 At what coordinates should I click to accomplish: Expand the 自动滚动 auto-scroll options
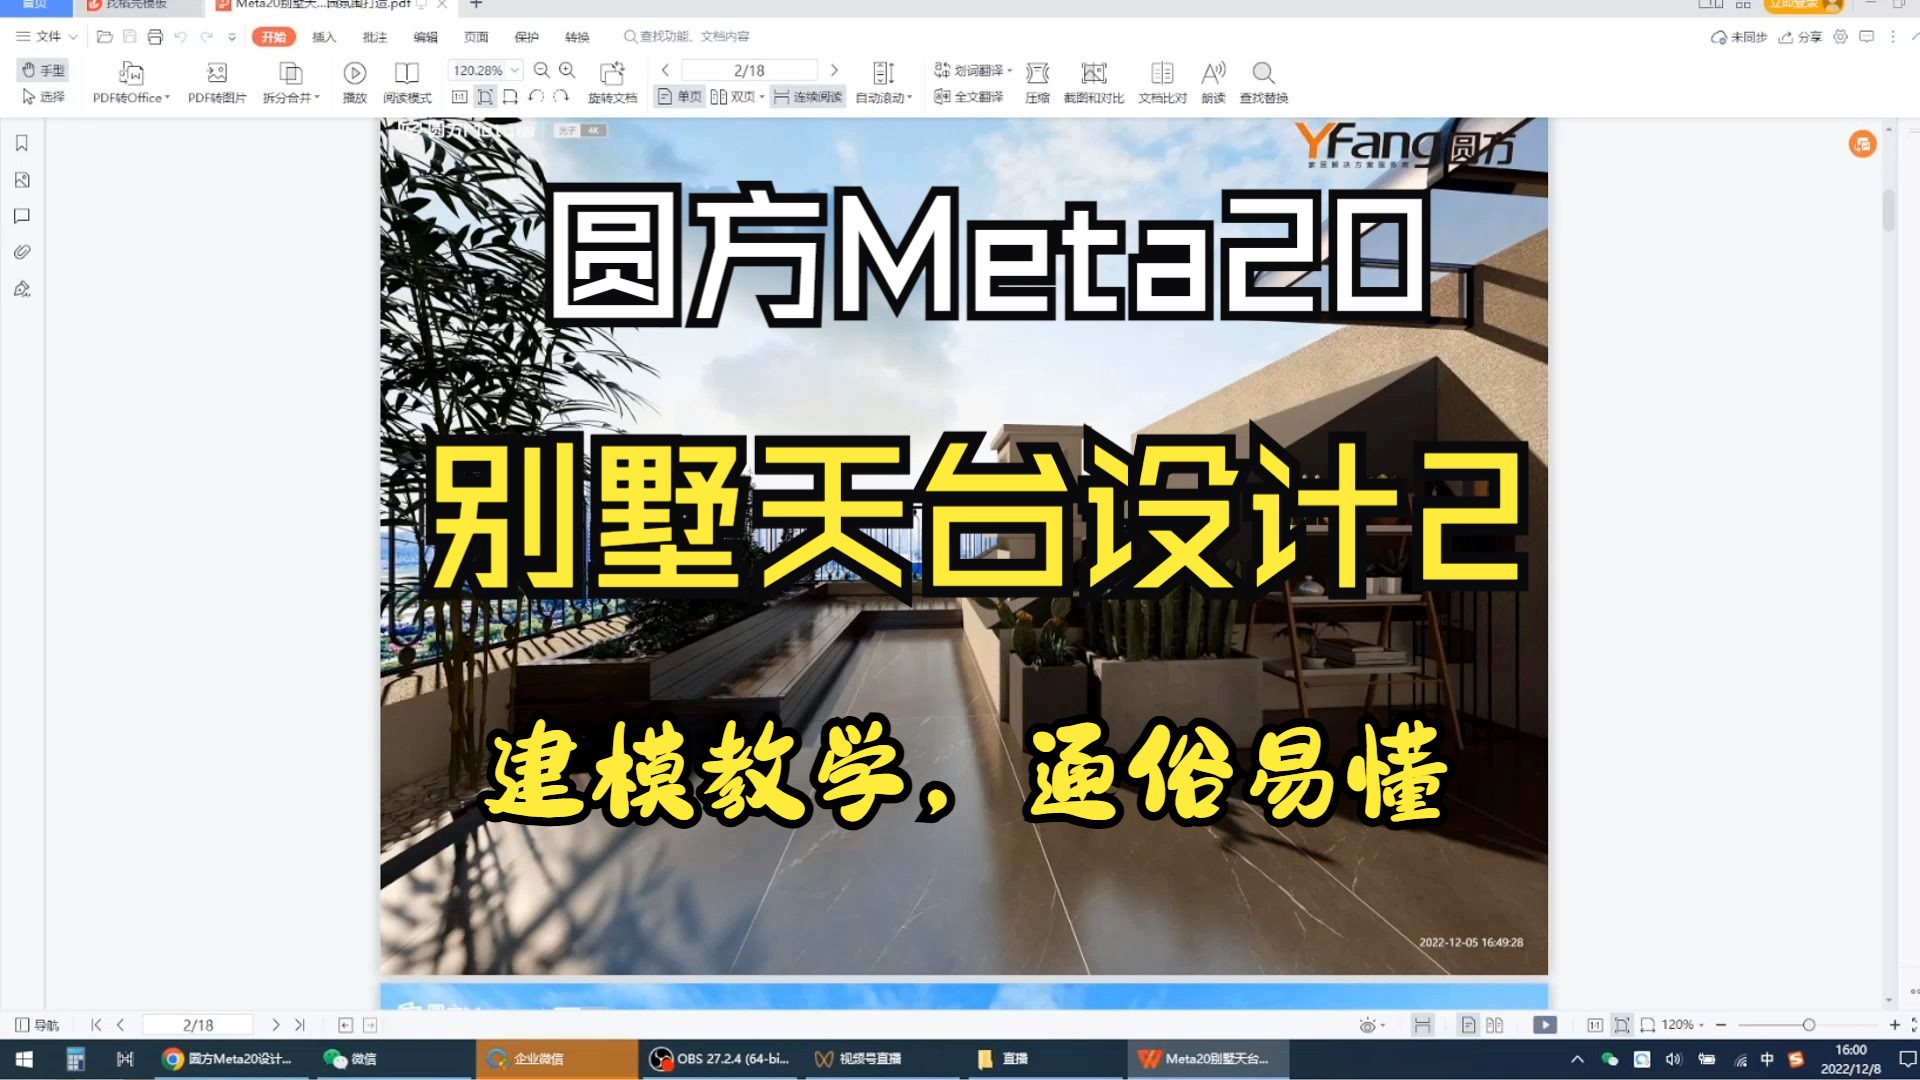pos(884,82)
